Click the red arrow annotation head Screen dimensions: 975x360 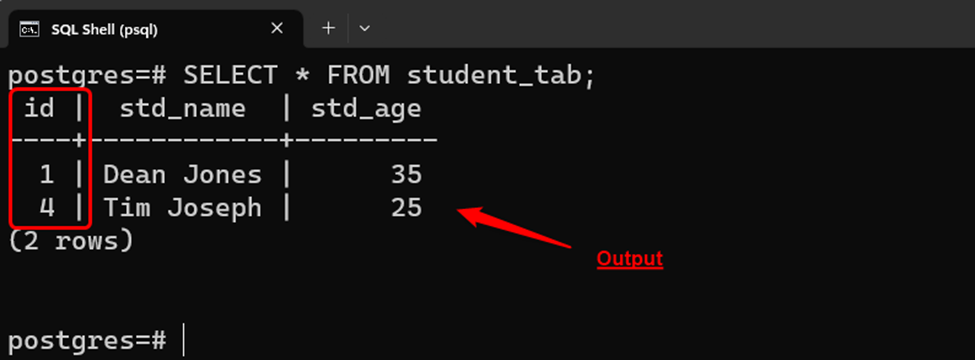471,215
